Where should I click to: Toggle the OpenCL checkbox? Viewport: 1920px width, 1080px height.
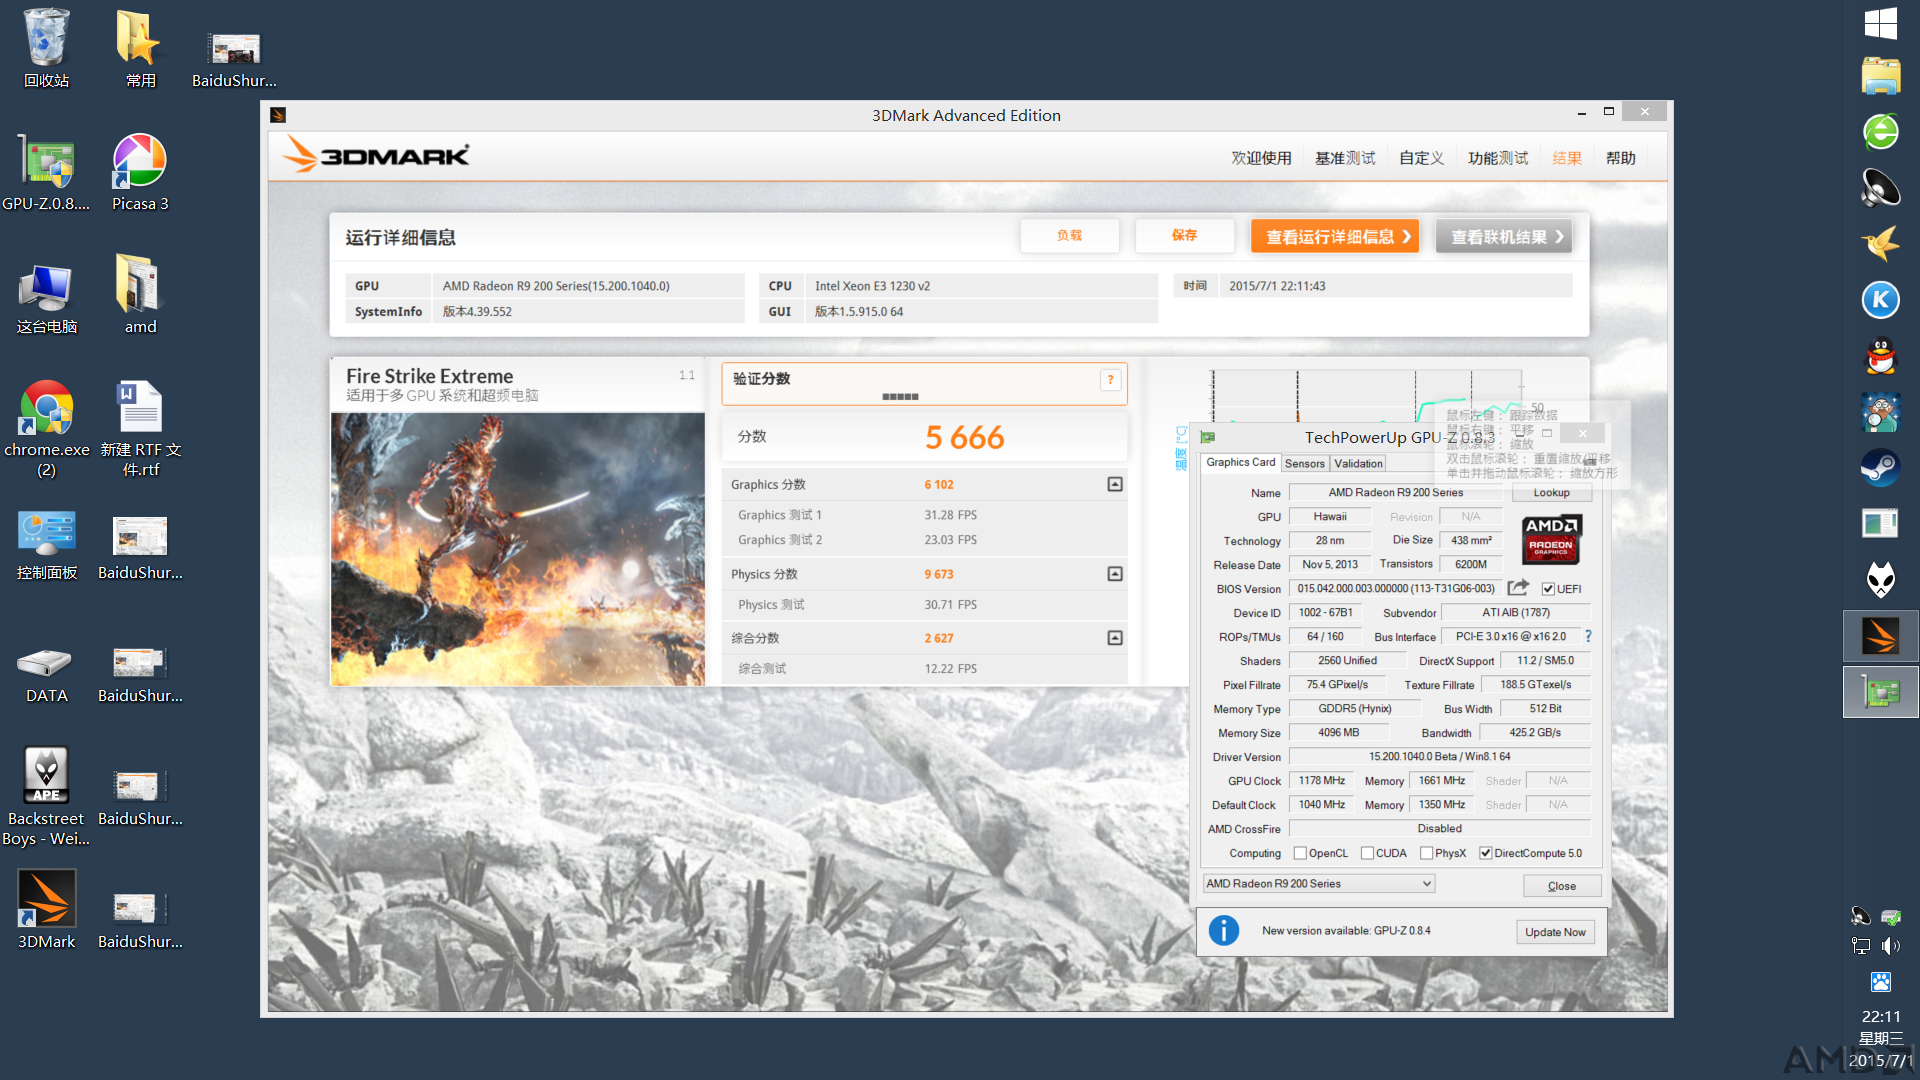(x=1300, y=853)
